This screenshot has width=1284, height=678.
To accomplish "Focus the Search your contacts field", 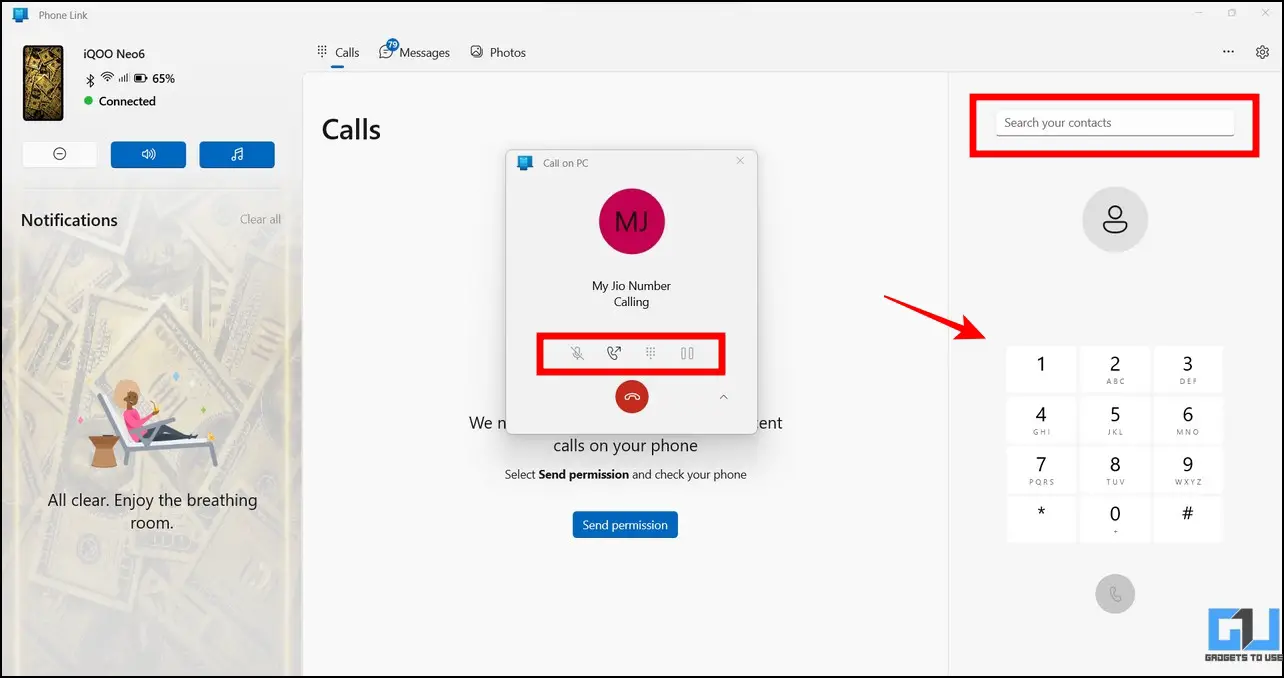I will point(1115,123).
